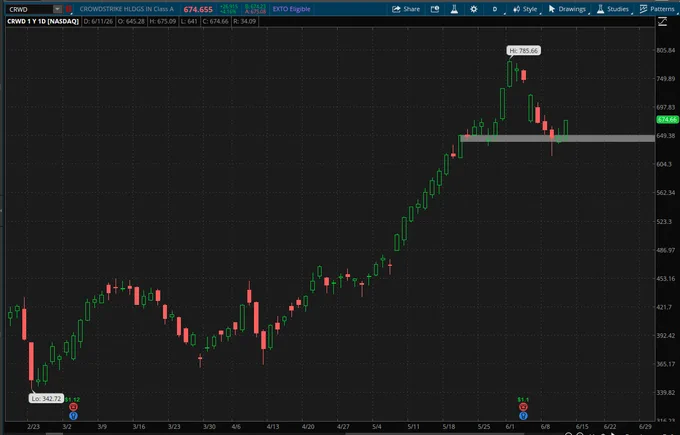Click the flask icon beside the gear

(x=454, y=9)
